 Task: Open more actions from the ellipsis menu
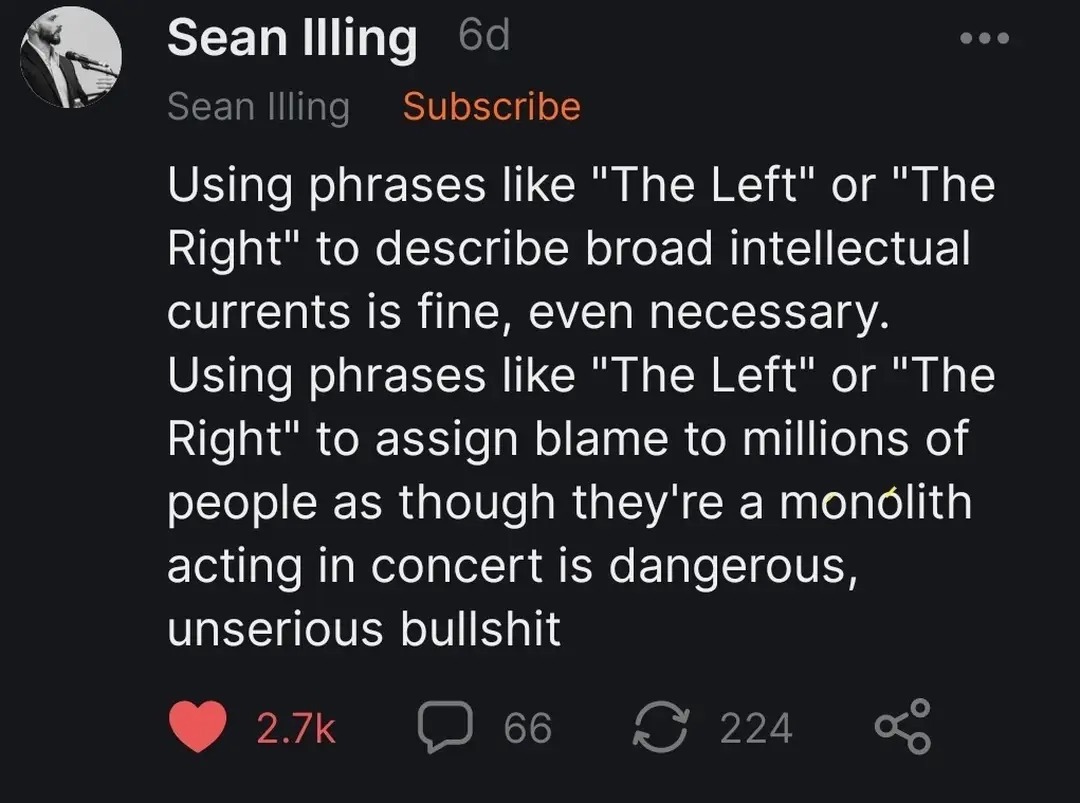pos(984,38)
